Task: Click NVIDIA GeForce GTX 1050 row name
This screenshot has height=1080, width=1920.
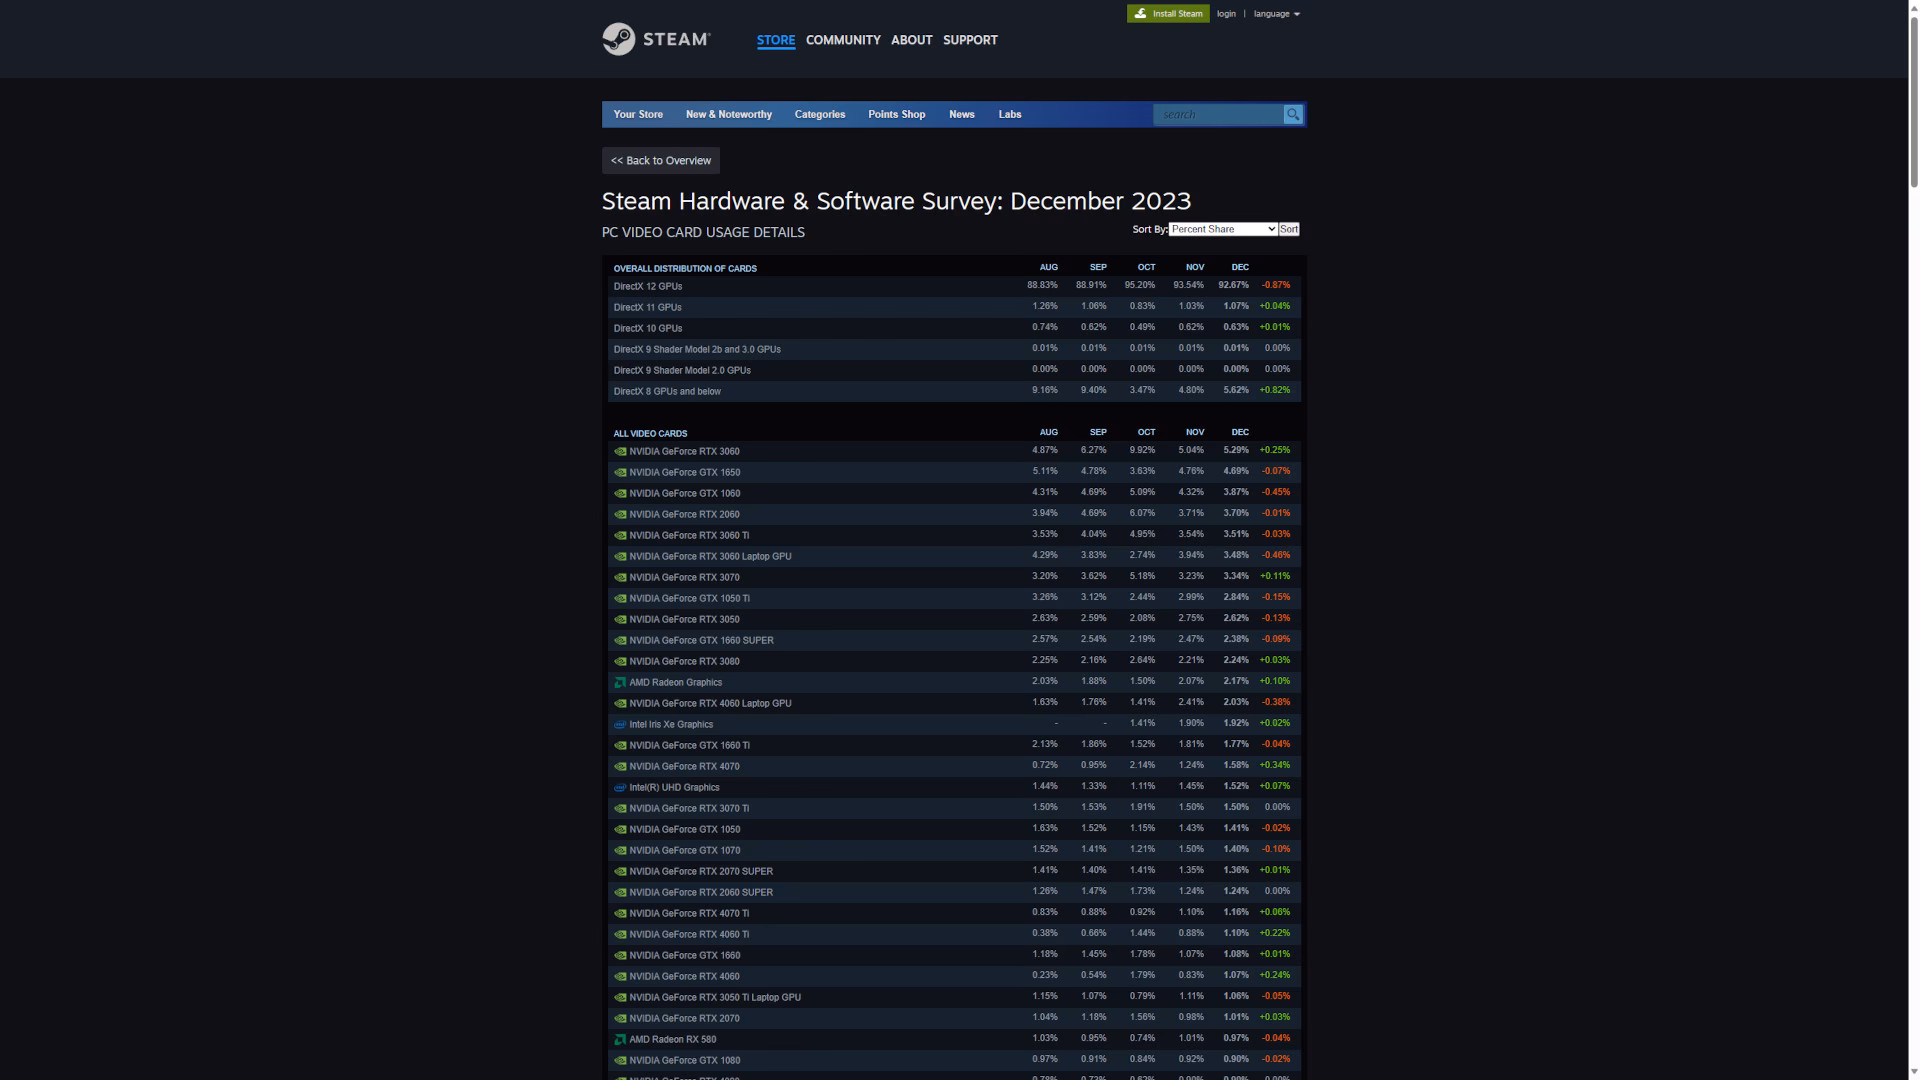Action: 685,829
